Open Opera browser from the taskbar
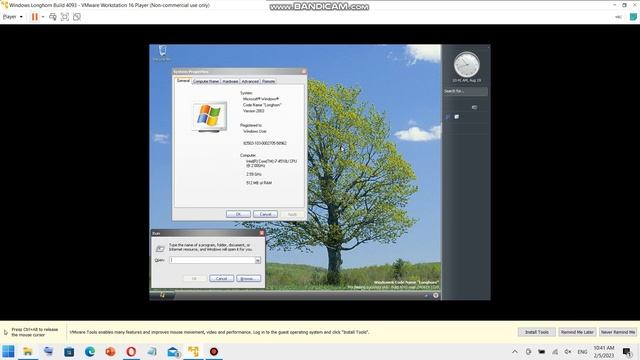640x360 pixels. 131,351
